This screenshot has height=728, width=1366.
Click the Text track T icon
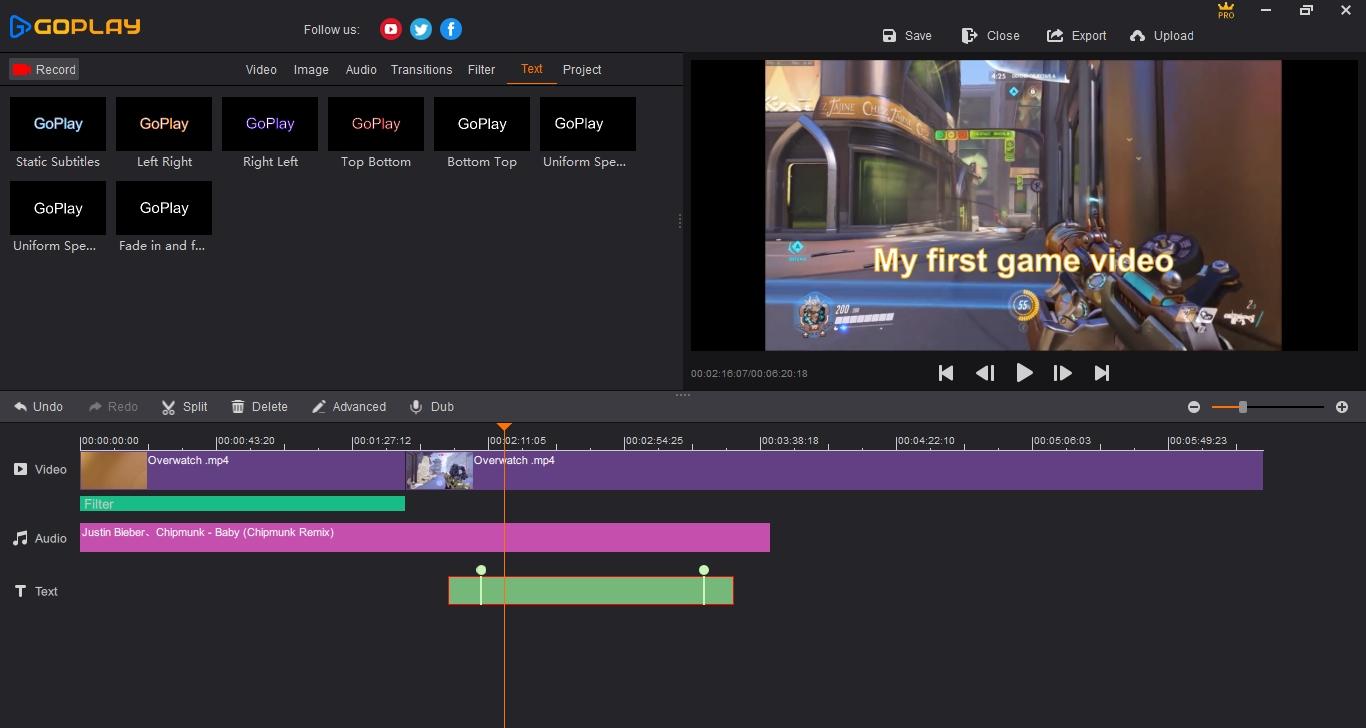pos(20,591)
